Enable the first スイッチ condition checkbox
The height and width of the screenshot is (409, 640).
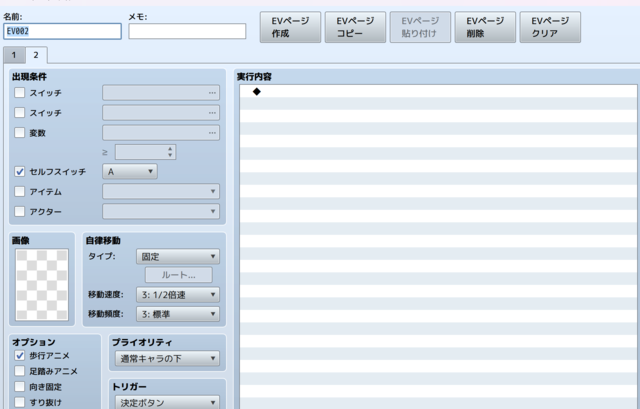[20, 93]
